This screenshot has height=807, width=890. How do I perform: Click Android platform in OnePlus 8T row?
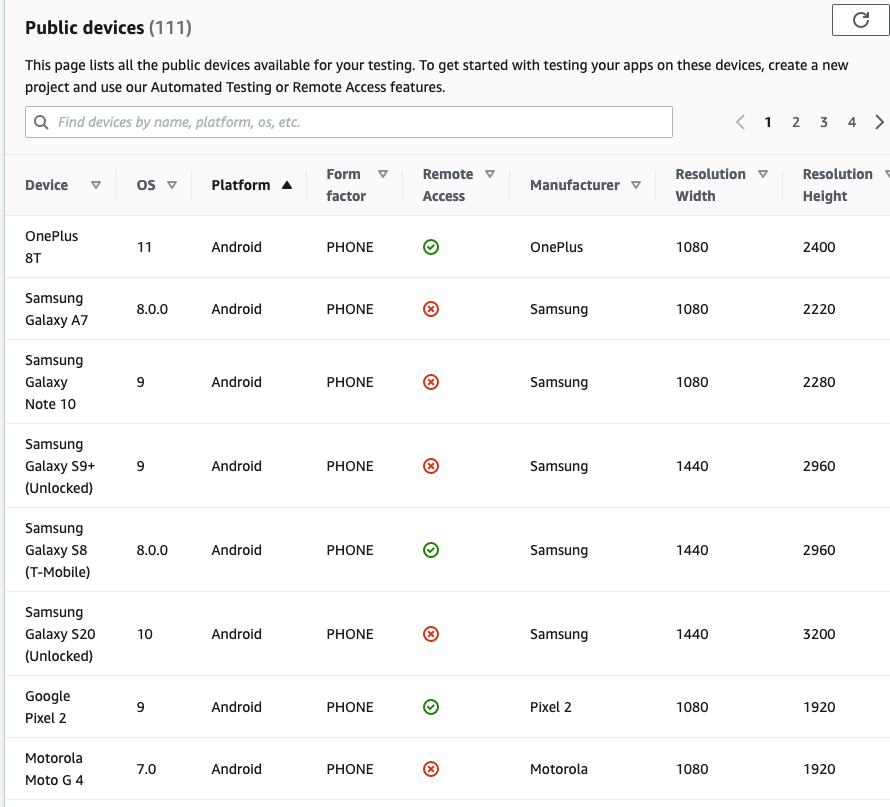(x=236, y=247)
